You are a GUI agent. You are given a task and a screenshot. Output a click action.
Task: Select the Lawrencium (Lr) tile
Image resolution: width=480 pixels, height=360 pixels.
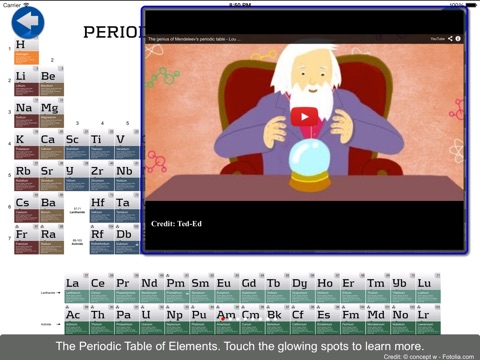[428, 319]
